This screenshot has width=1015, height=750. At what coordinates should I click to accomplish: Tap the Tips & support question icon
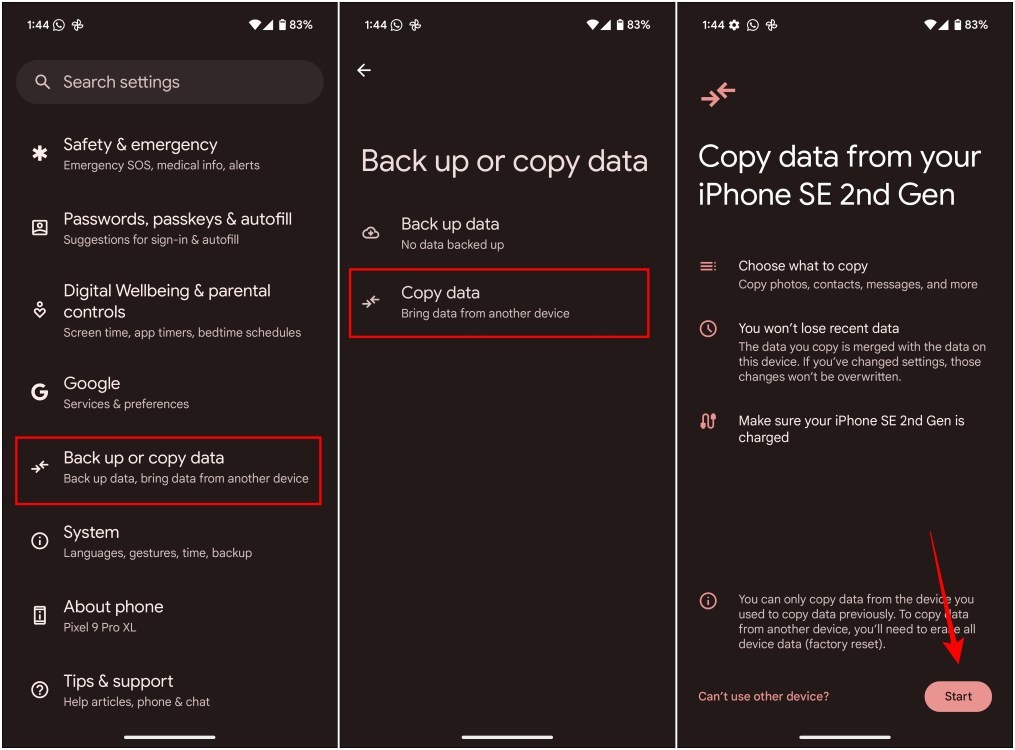coord(39,690)
